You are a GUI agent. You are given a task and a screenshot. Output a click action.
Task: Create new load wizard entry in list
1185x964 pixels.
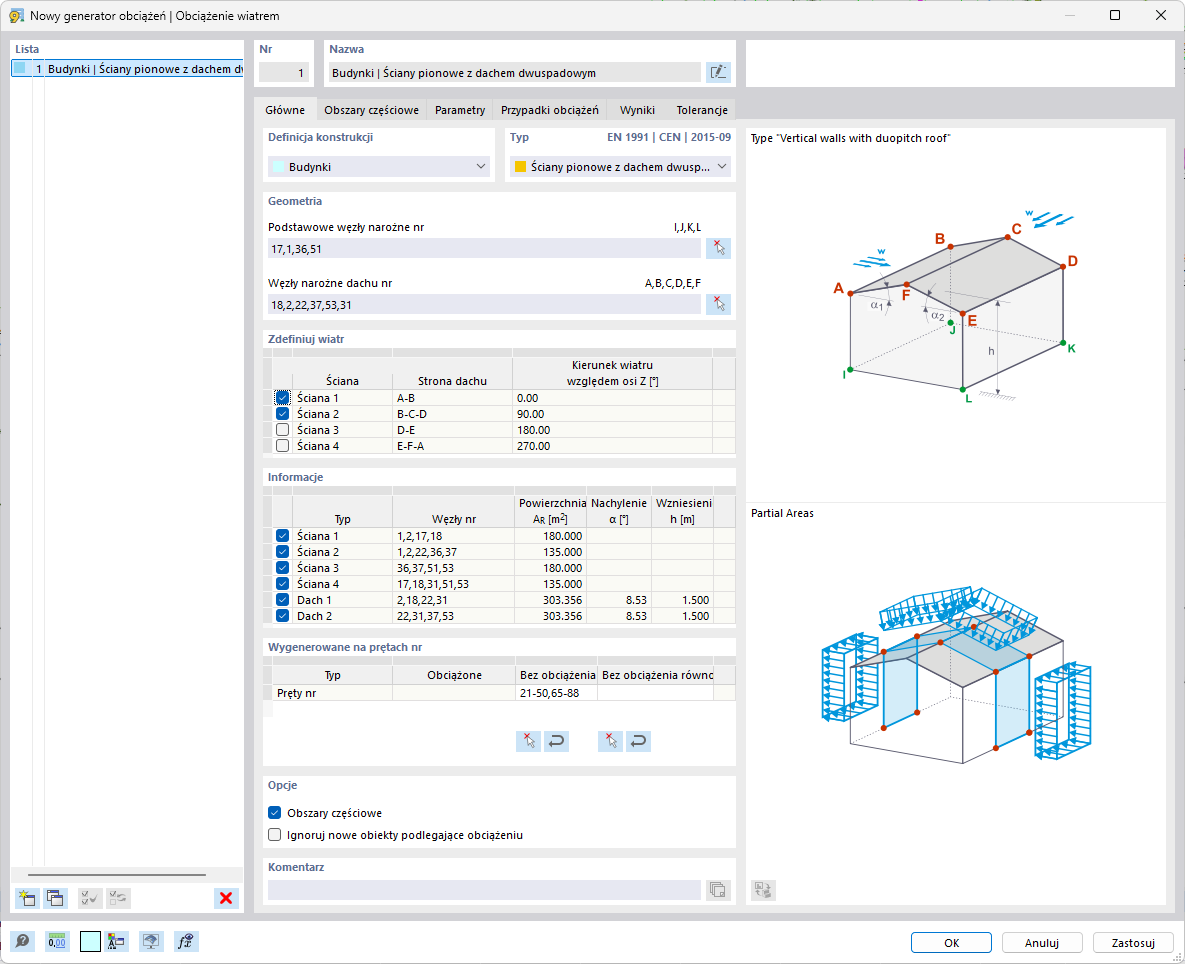coord(26,898)
